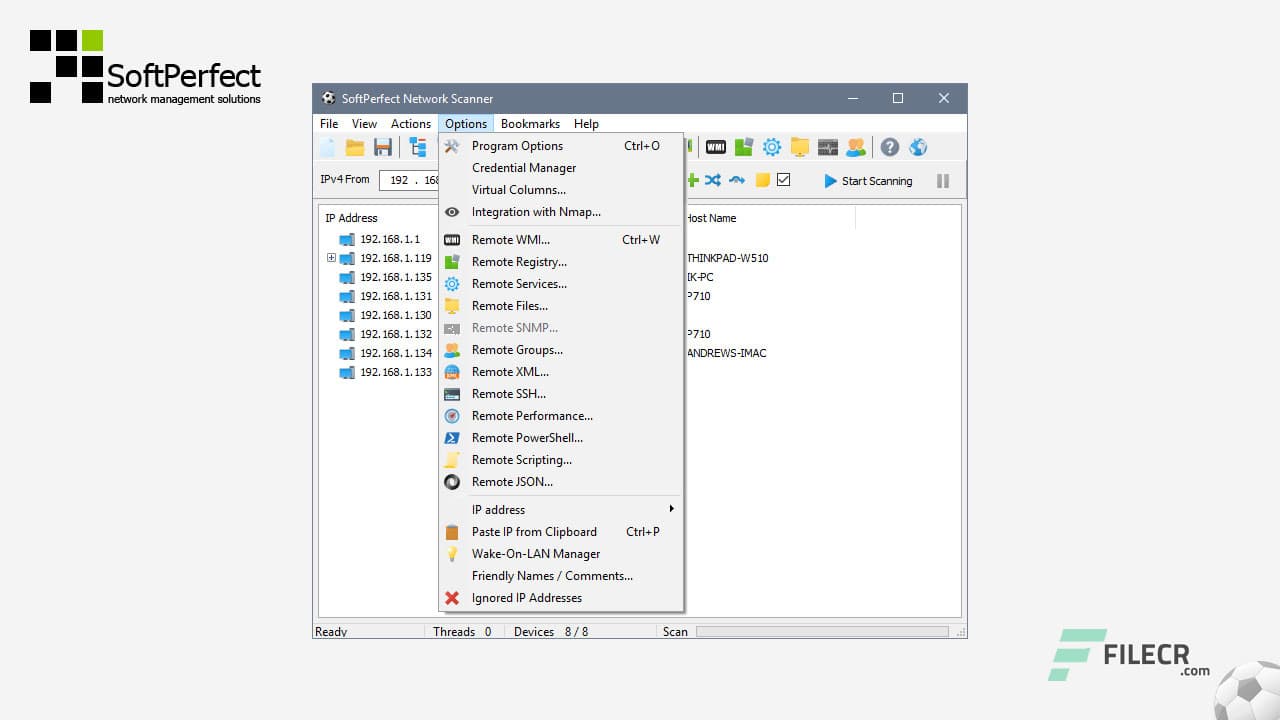The width and height of the screenshot is (1280, 720).
Task: Open the Bookmarks menu
Action: (x=530, y=123)
